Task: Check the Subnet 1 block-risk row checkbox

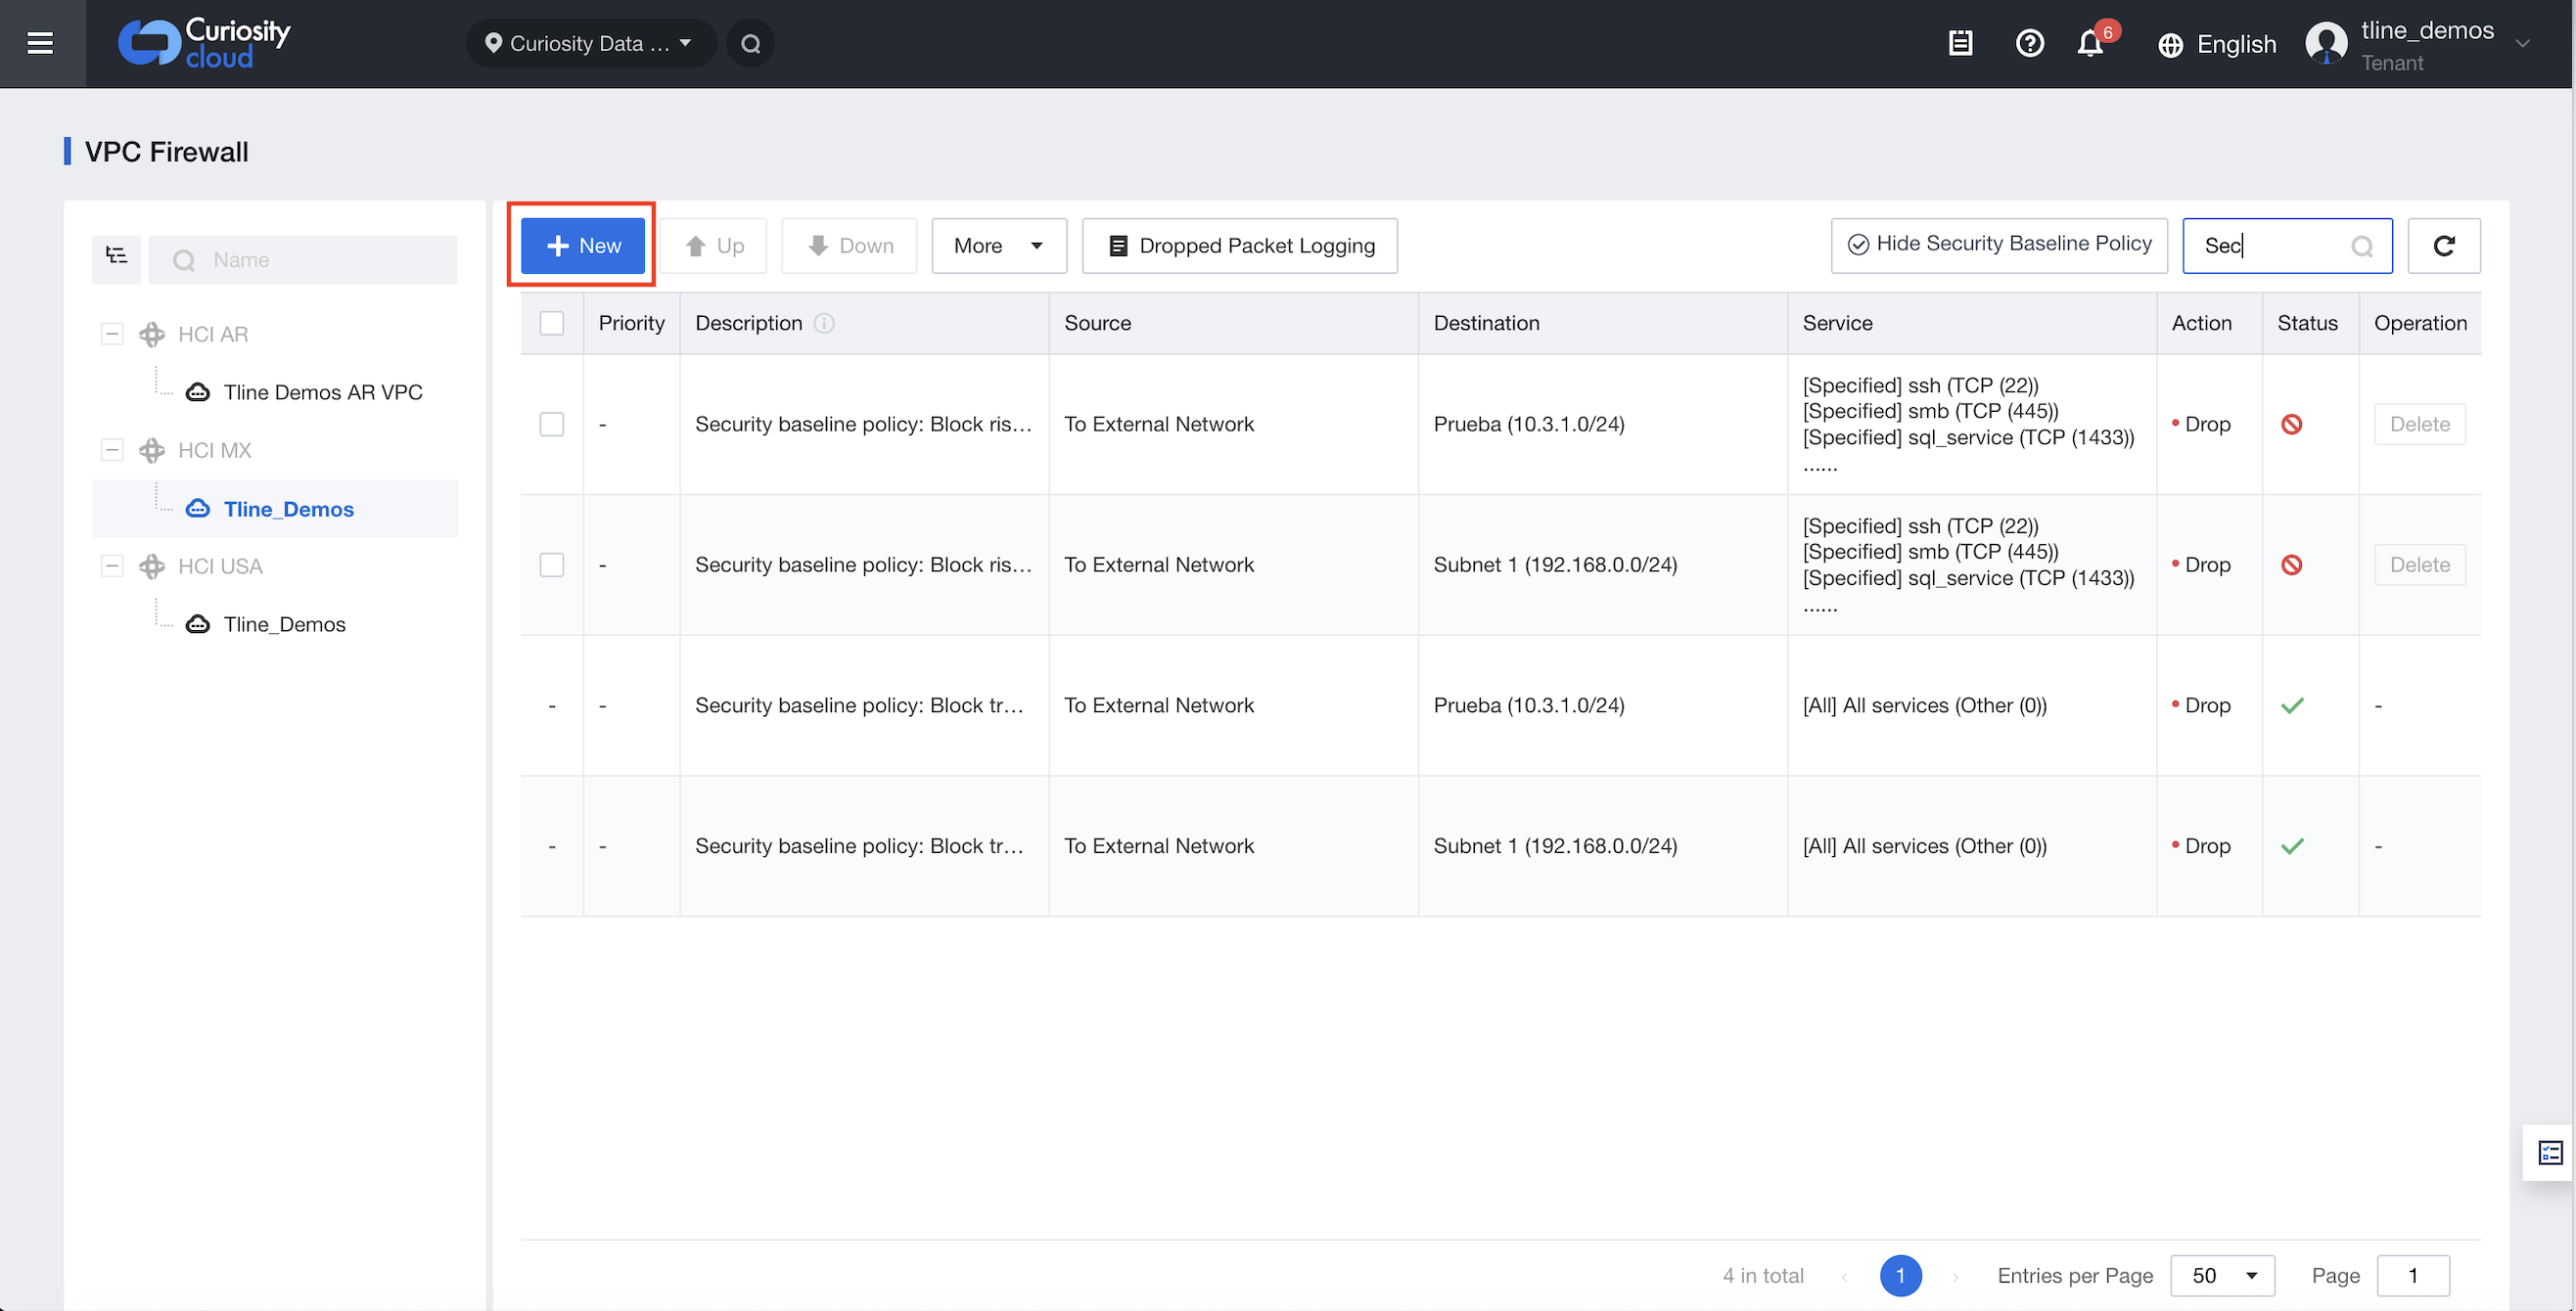Action: (x=552, y=565)
